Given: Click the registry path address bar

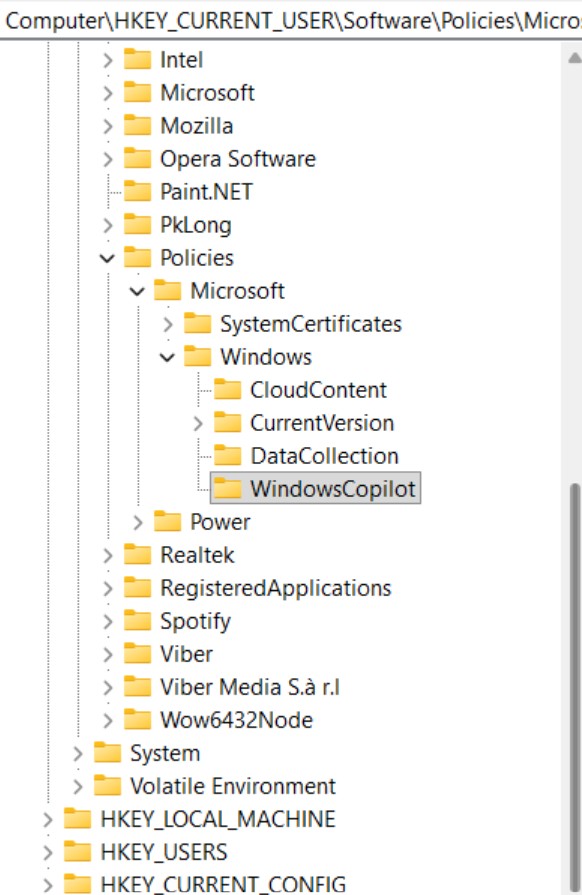Looking at the screenshot, I should point(291,21).
